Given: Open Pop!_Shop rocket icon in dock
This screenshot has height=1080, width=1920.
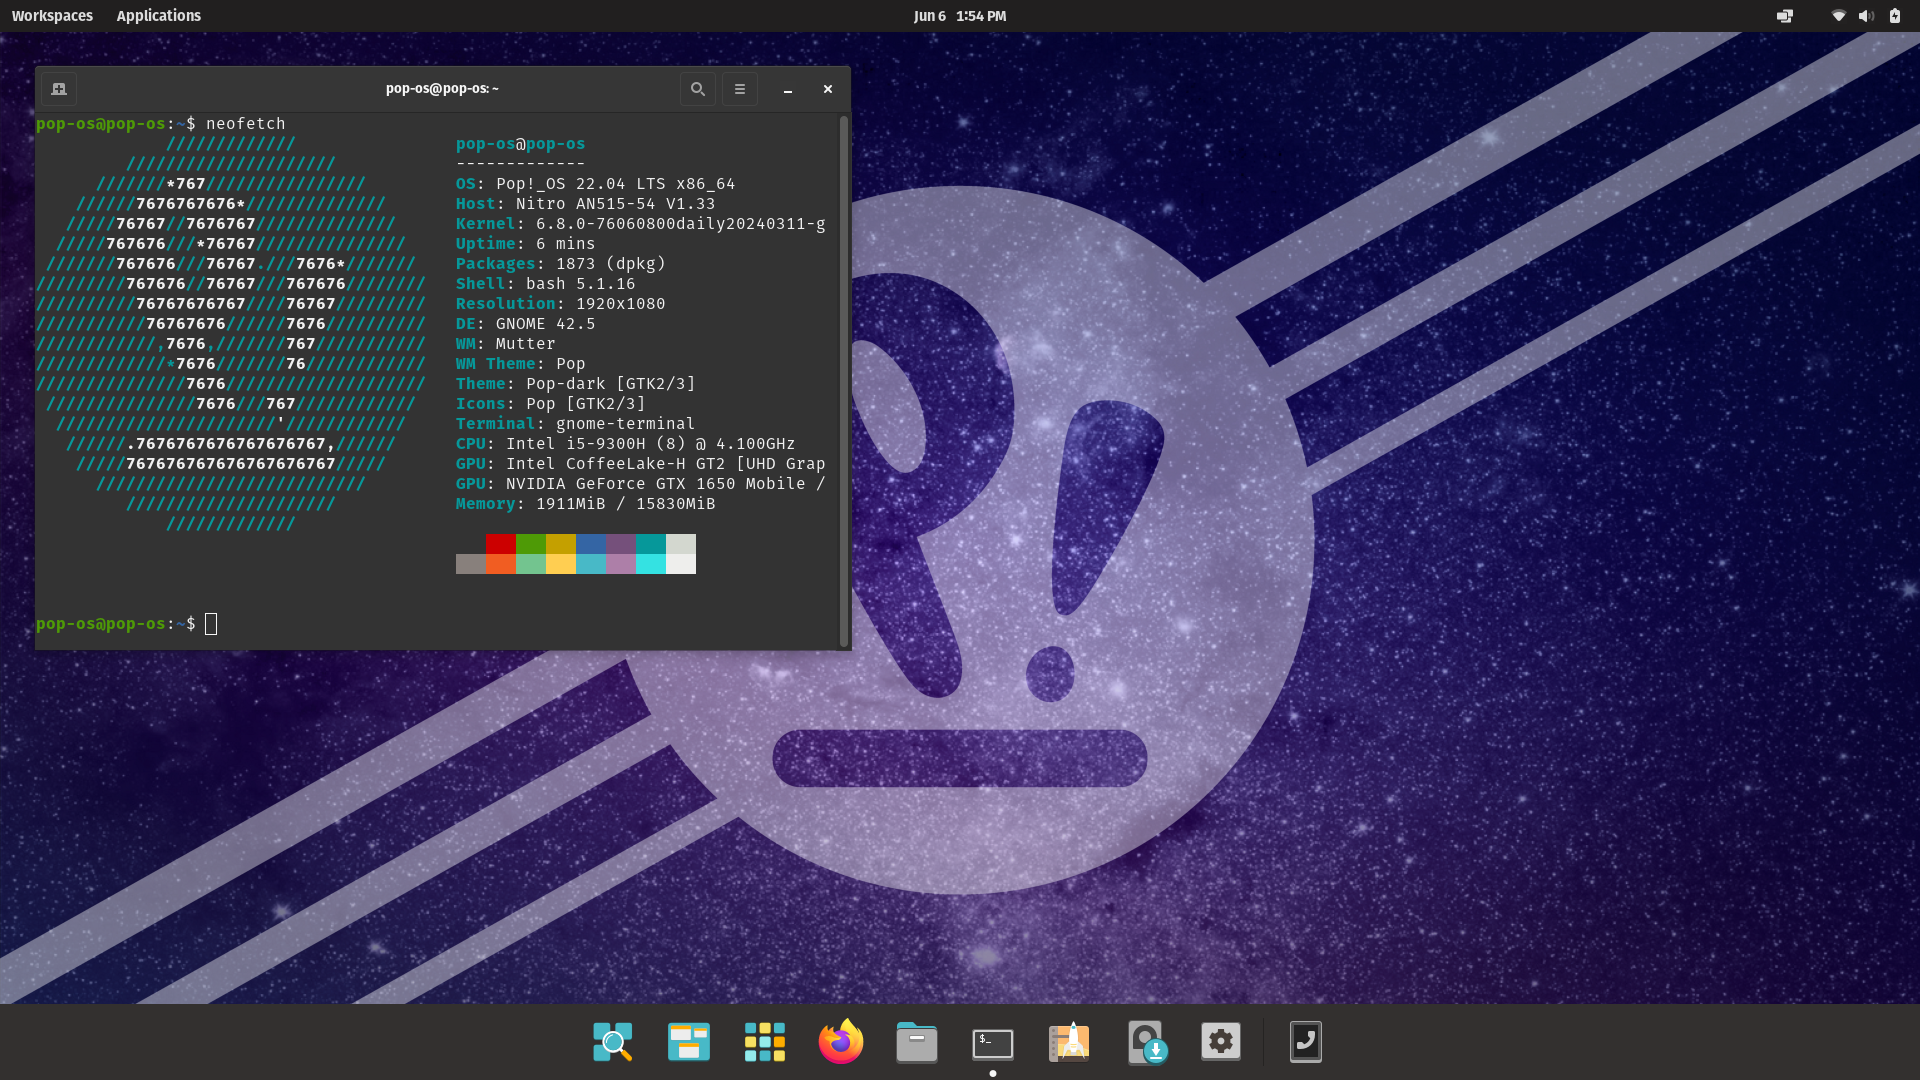Looking at the screenshot, I should [1069, 1042].
